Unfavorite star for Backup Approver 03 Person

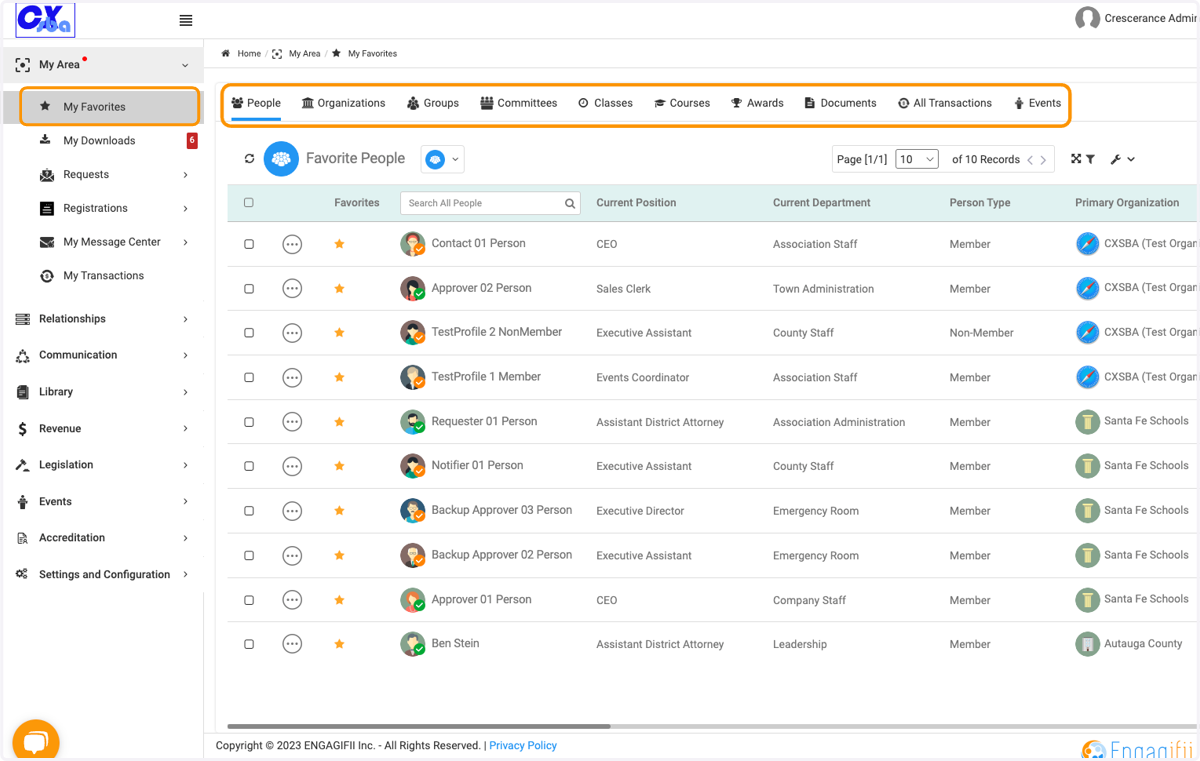tap(340, 511)
